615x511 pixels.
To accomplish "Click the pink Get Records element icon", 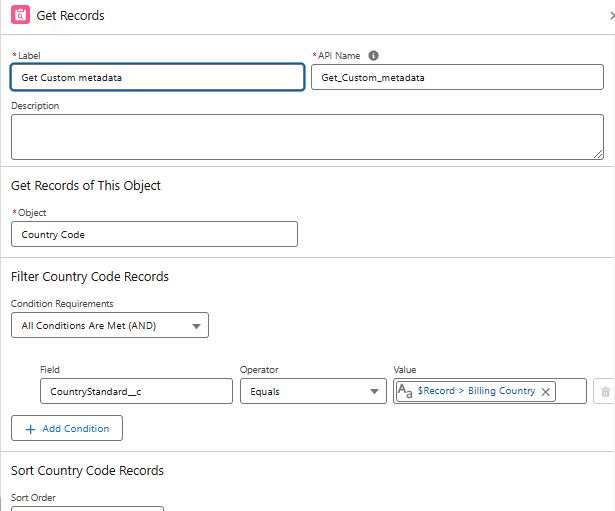I will pos(20,15).
